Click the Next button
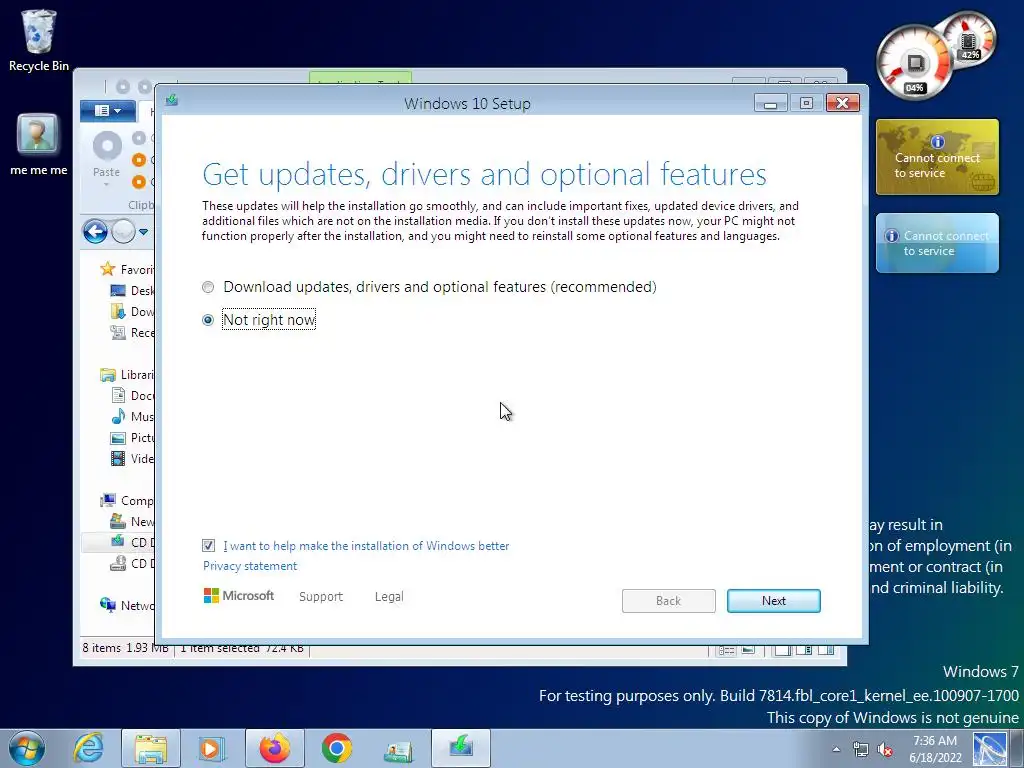Viewport: 1024px width, 768px height. [774, 601]
